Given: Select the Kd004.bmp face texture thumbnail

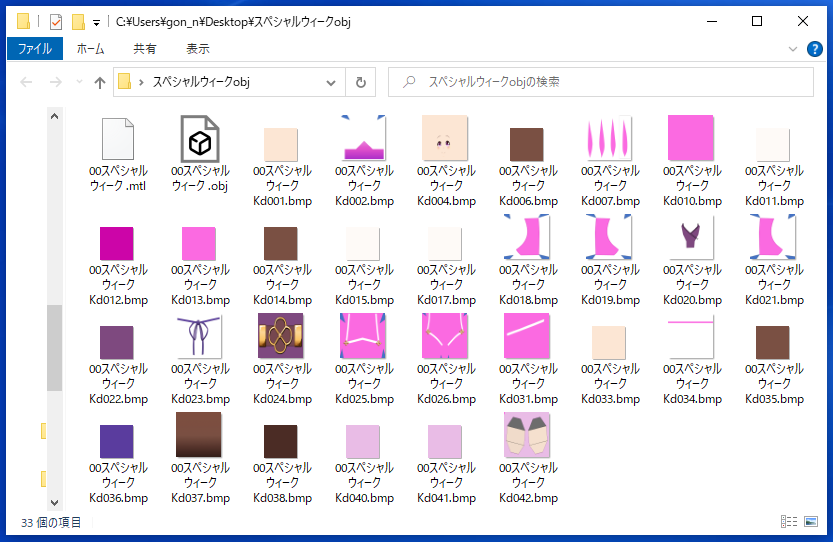Looking at the screenshot, I should point(445,138).
